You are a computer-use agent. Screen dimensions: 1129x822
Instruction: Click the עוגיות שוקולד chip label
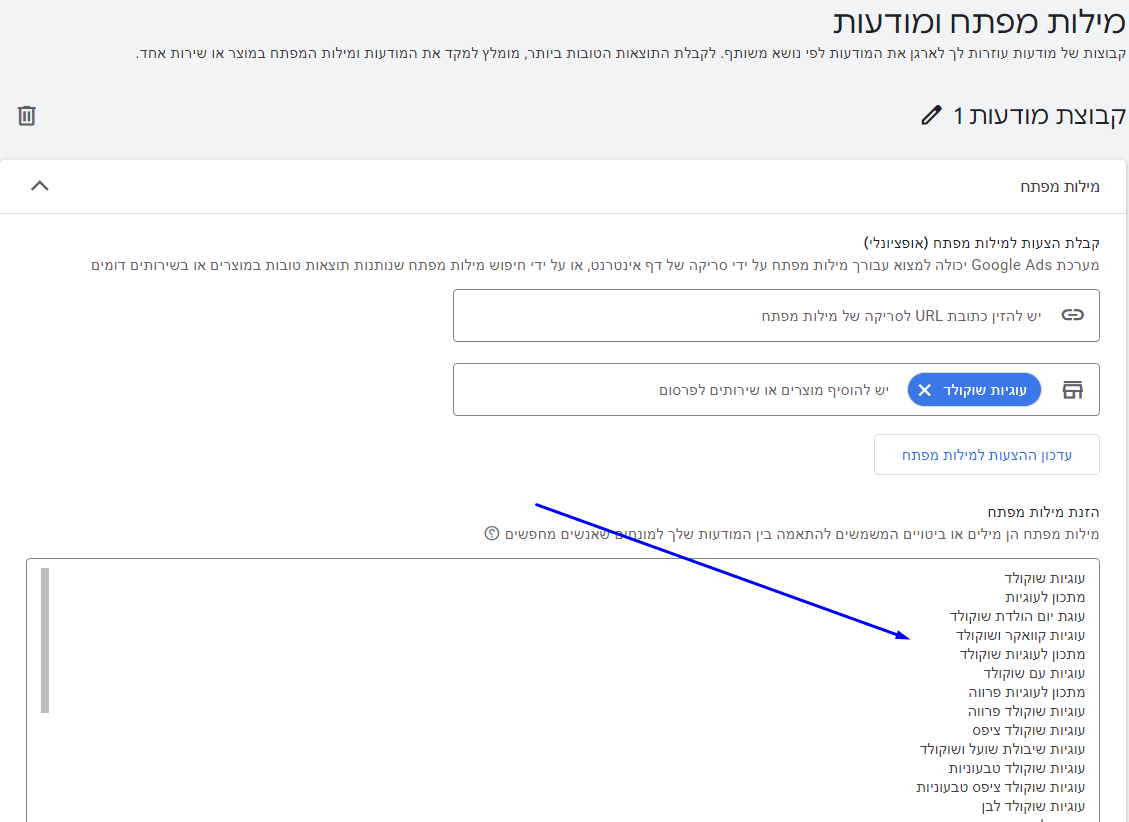tap(984, 390)
